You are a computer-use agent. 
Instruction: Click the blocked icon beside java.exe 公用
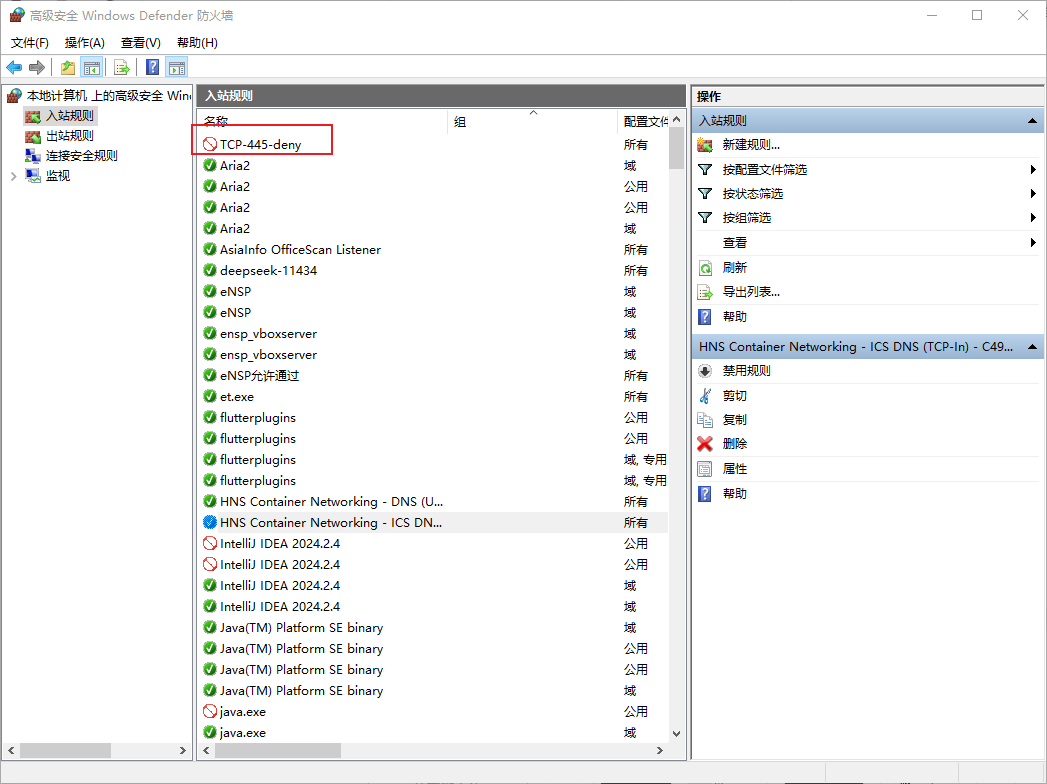pos(210,711)
